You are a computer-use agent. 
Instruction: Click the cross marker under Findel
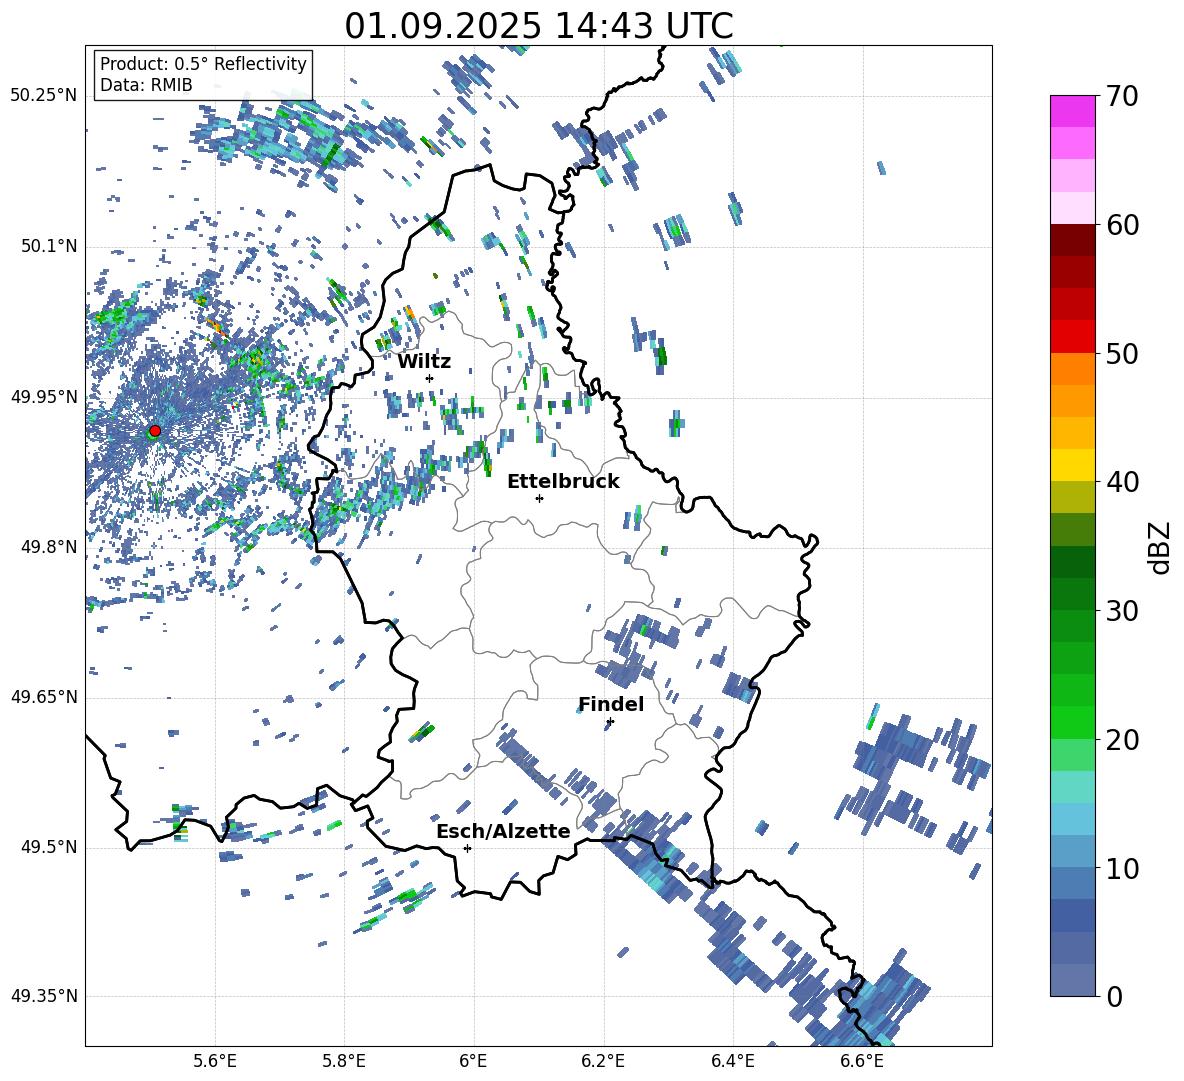[x=610, y=722]
